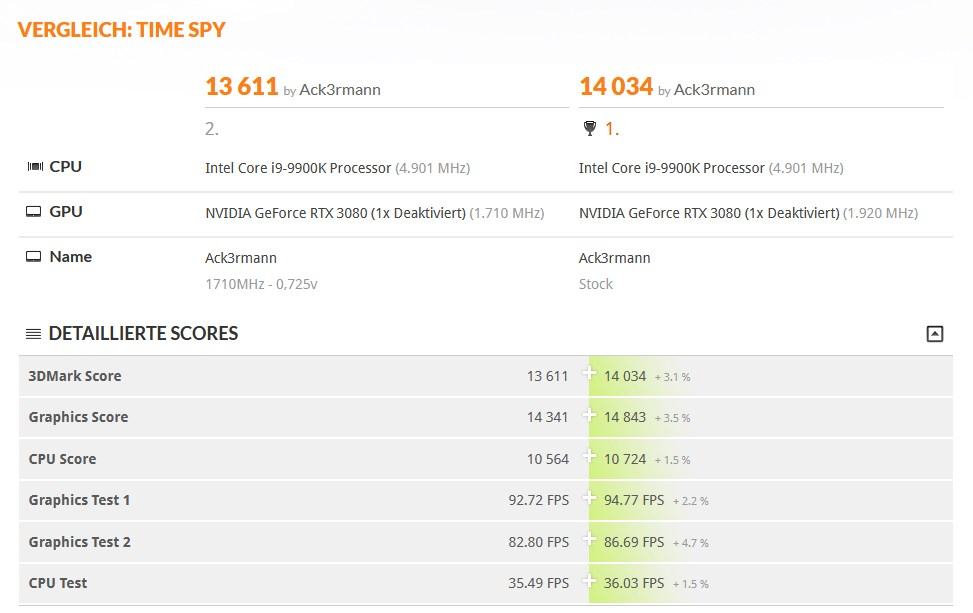Click RTX 3080 text with 1.710 MHz
The image size is (973, 613).
point(375,213)
